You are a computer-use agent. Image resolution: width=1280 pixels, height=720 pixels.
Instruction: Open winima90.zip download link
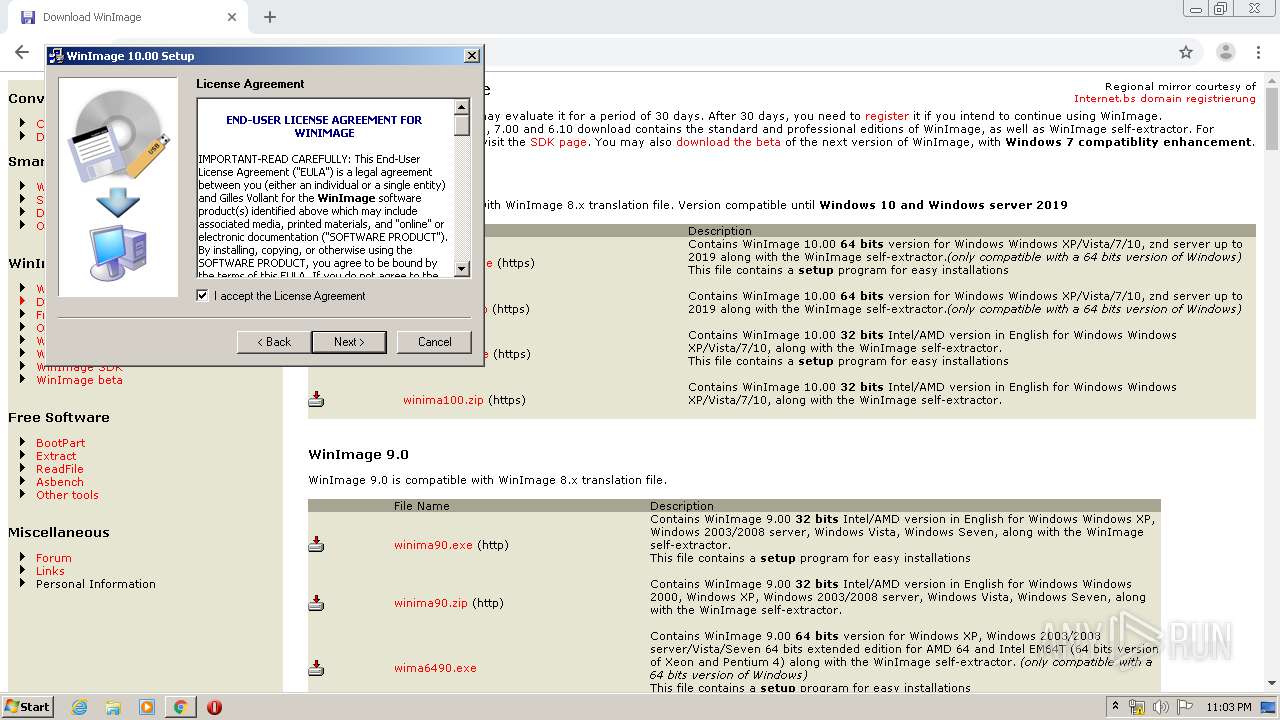(x=431, y=603)
